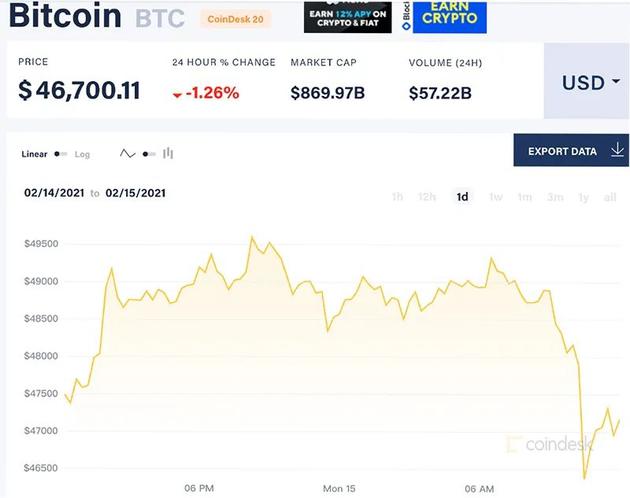Click the end date 02/15/2021
The height and width of the screenshot is (498, 630).
(135, 194)
